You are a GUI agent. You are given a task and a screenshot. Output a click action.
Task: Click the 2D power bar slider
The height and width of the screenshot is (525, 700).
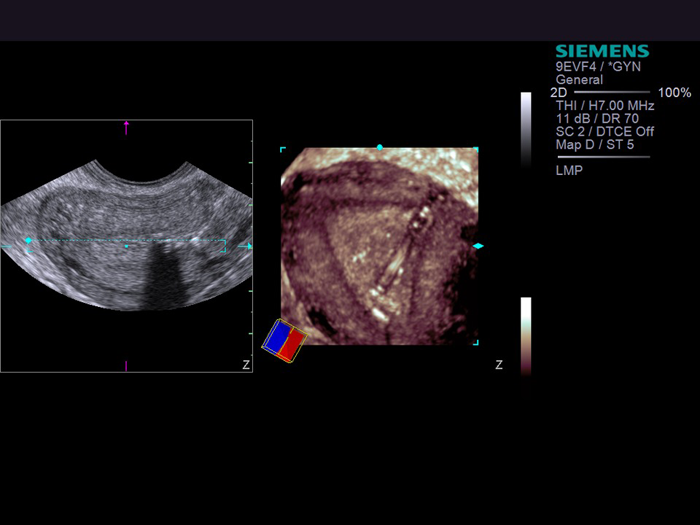click(x=612, y=92)
